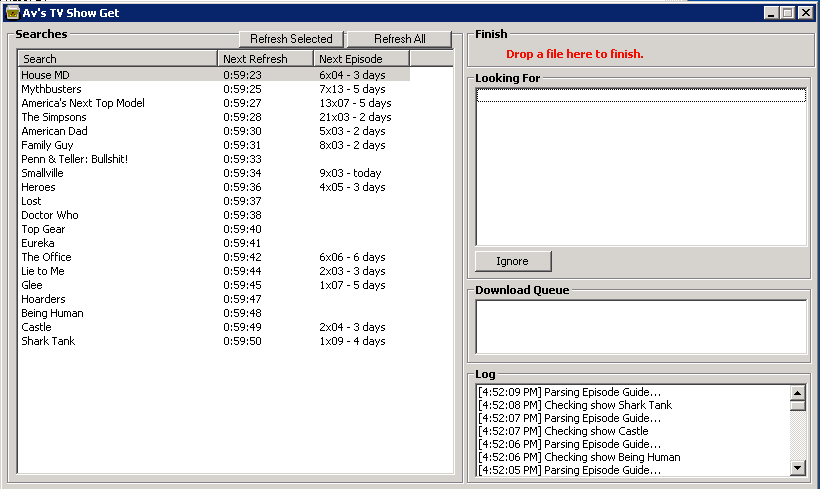Select the Doctor Who row
Image resolution: width=820 pixels, height=489 pixels.
coord(214,215)
